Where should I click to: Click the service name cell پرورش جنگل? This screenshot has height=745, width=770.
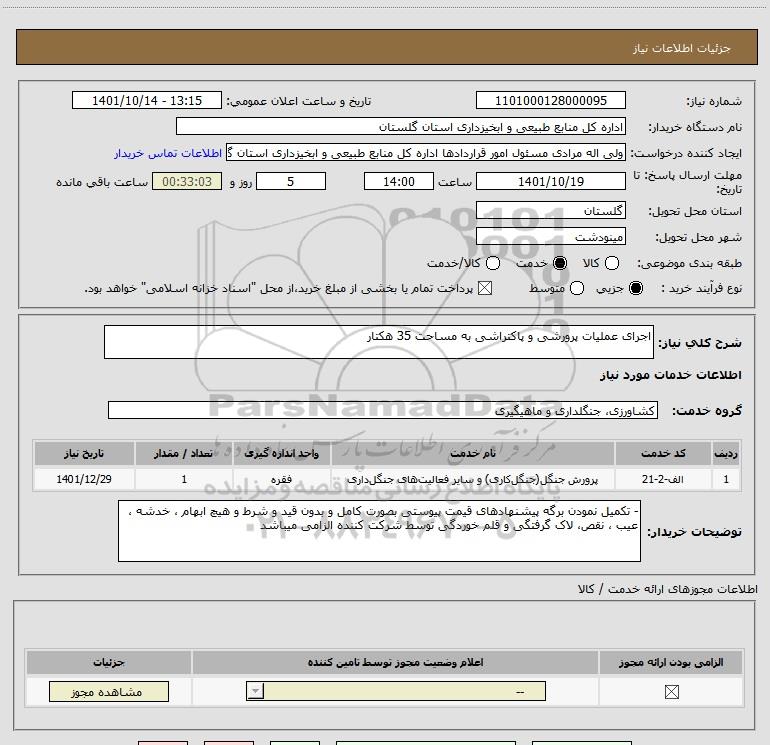tap(472, 479)
